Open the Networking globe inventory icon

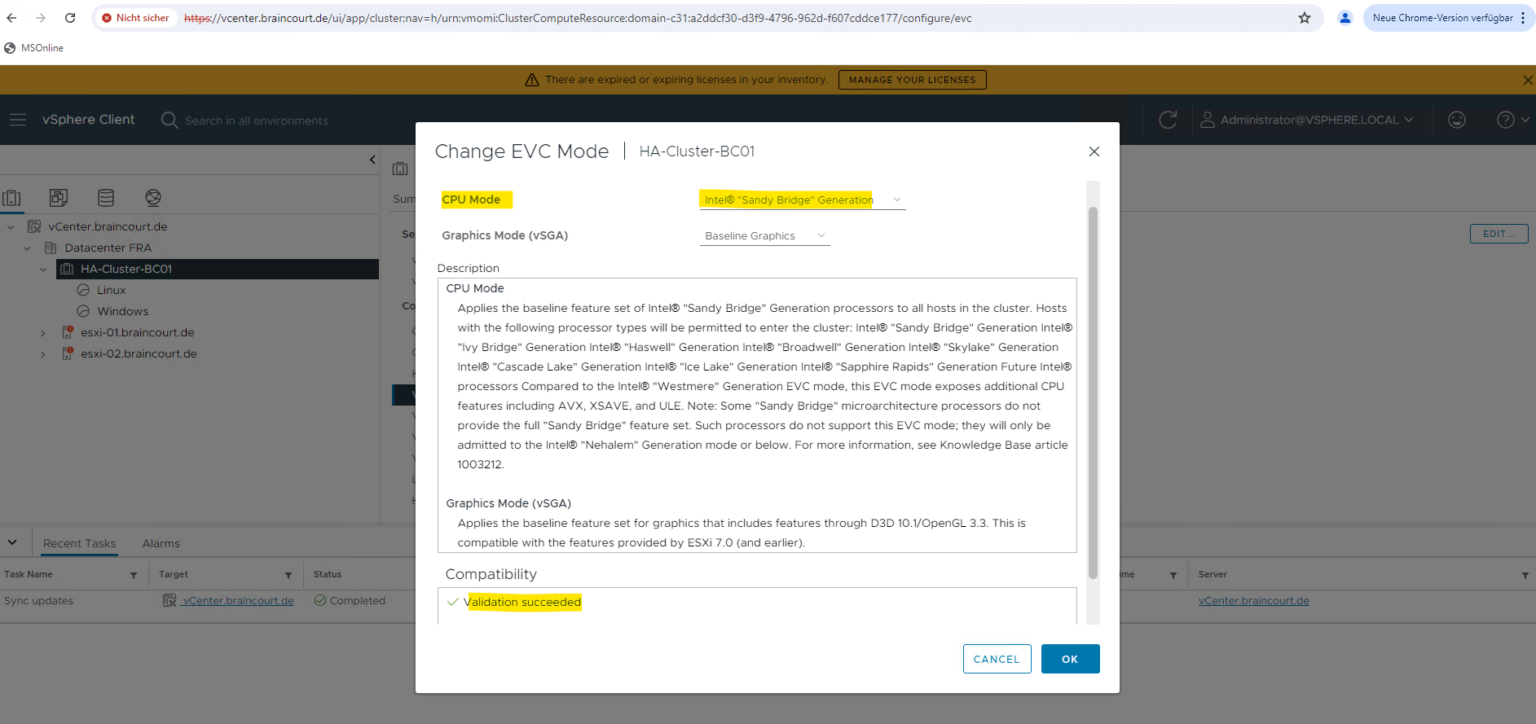(x=152, y=197)
